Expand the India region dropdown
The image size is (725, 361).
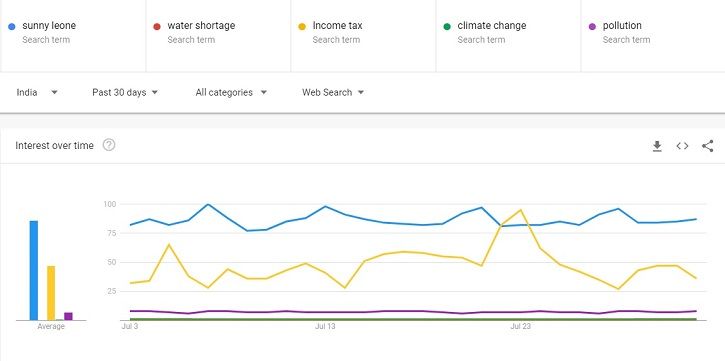pos(37,92)
